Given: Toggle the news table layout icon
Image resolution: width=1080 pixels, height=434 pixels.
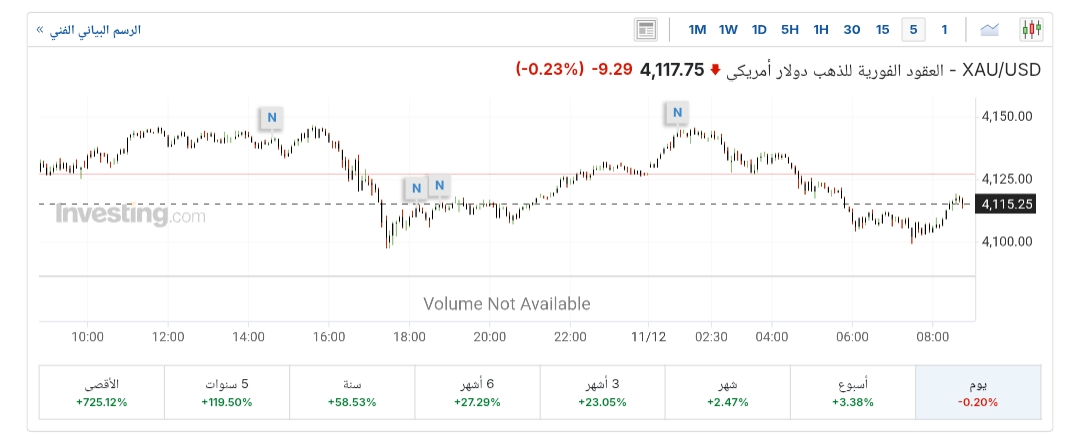Looking at the screenshot, I should [x=645, y=29].
